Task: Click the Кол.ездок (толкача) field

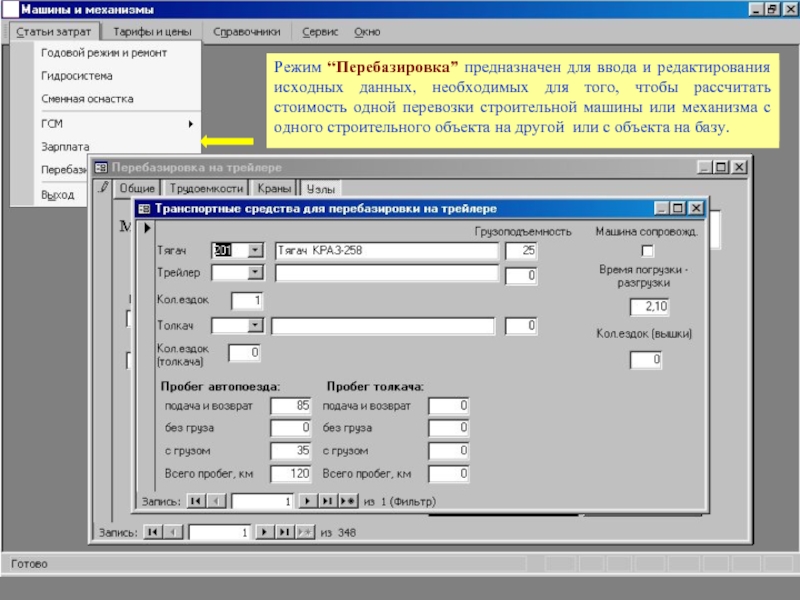Action: 244,353
